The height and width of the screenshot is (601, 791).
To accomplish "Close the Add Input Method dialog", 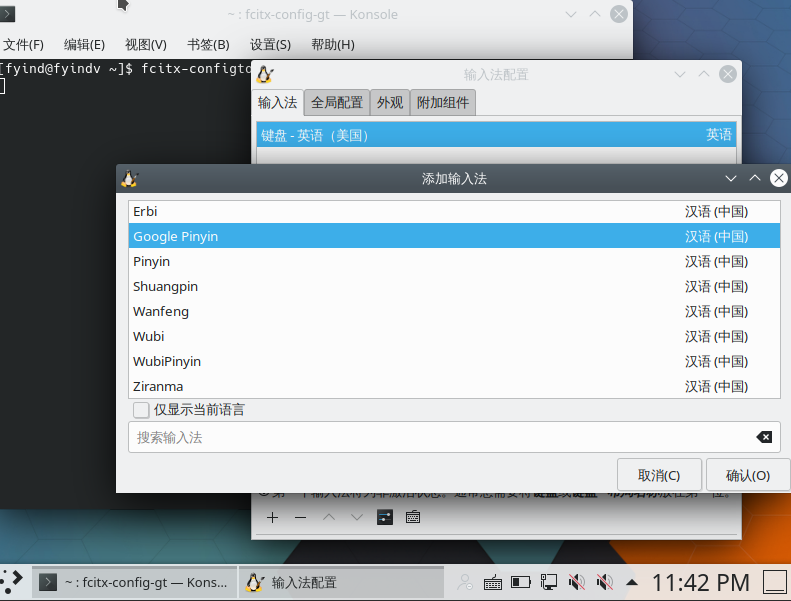I will coord(778,178).
